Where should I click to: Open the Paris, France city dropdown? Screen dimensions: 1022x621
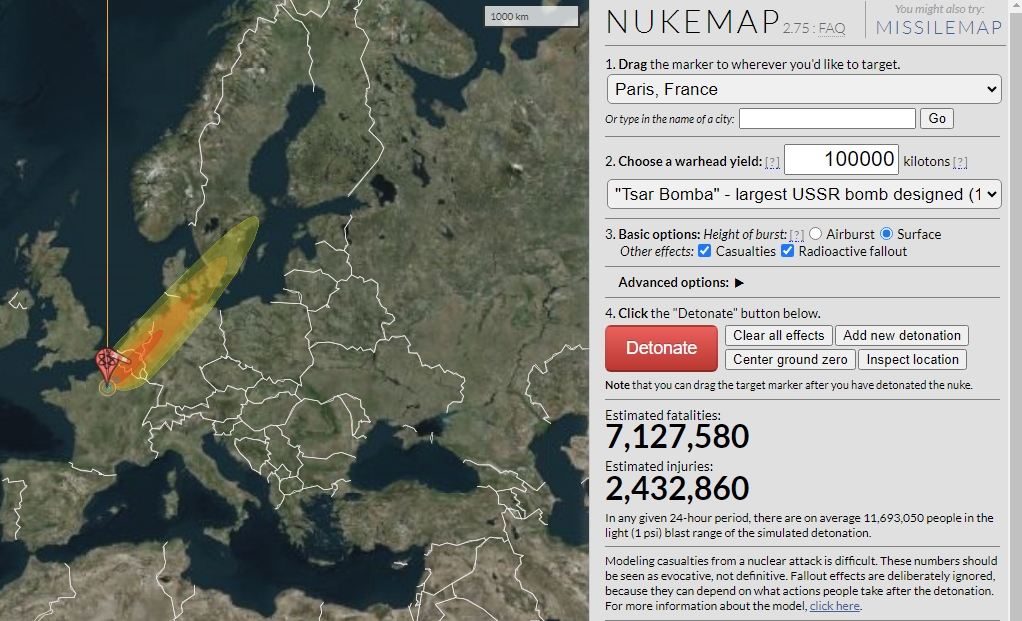[x=804, y=89]
